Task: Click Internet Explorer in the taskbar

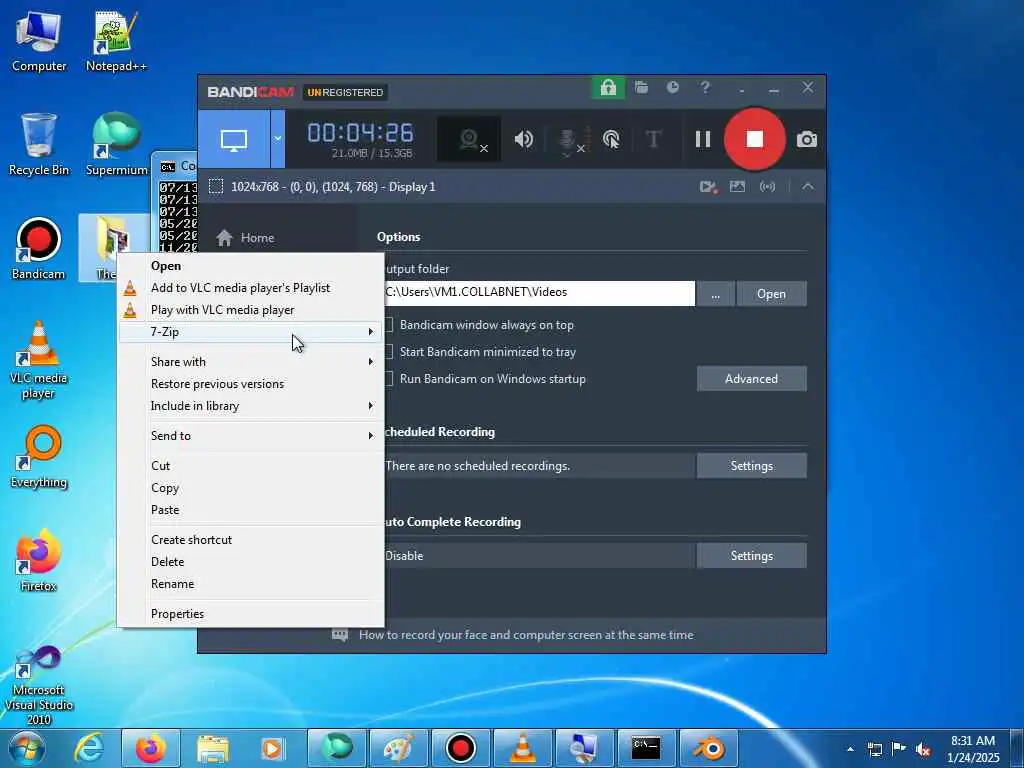Action: click(x=89, y=748)
